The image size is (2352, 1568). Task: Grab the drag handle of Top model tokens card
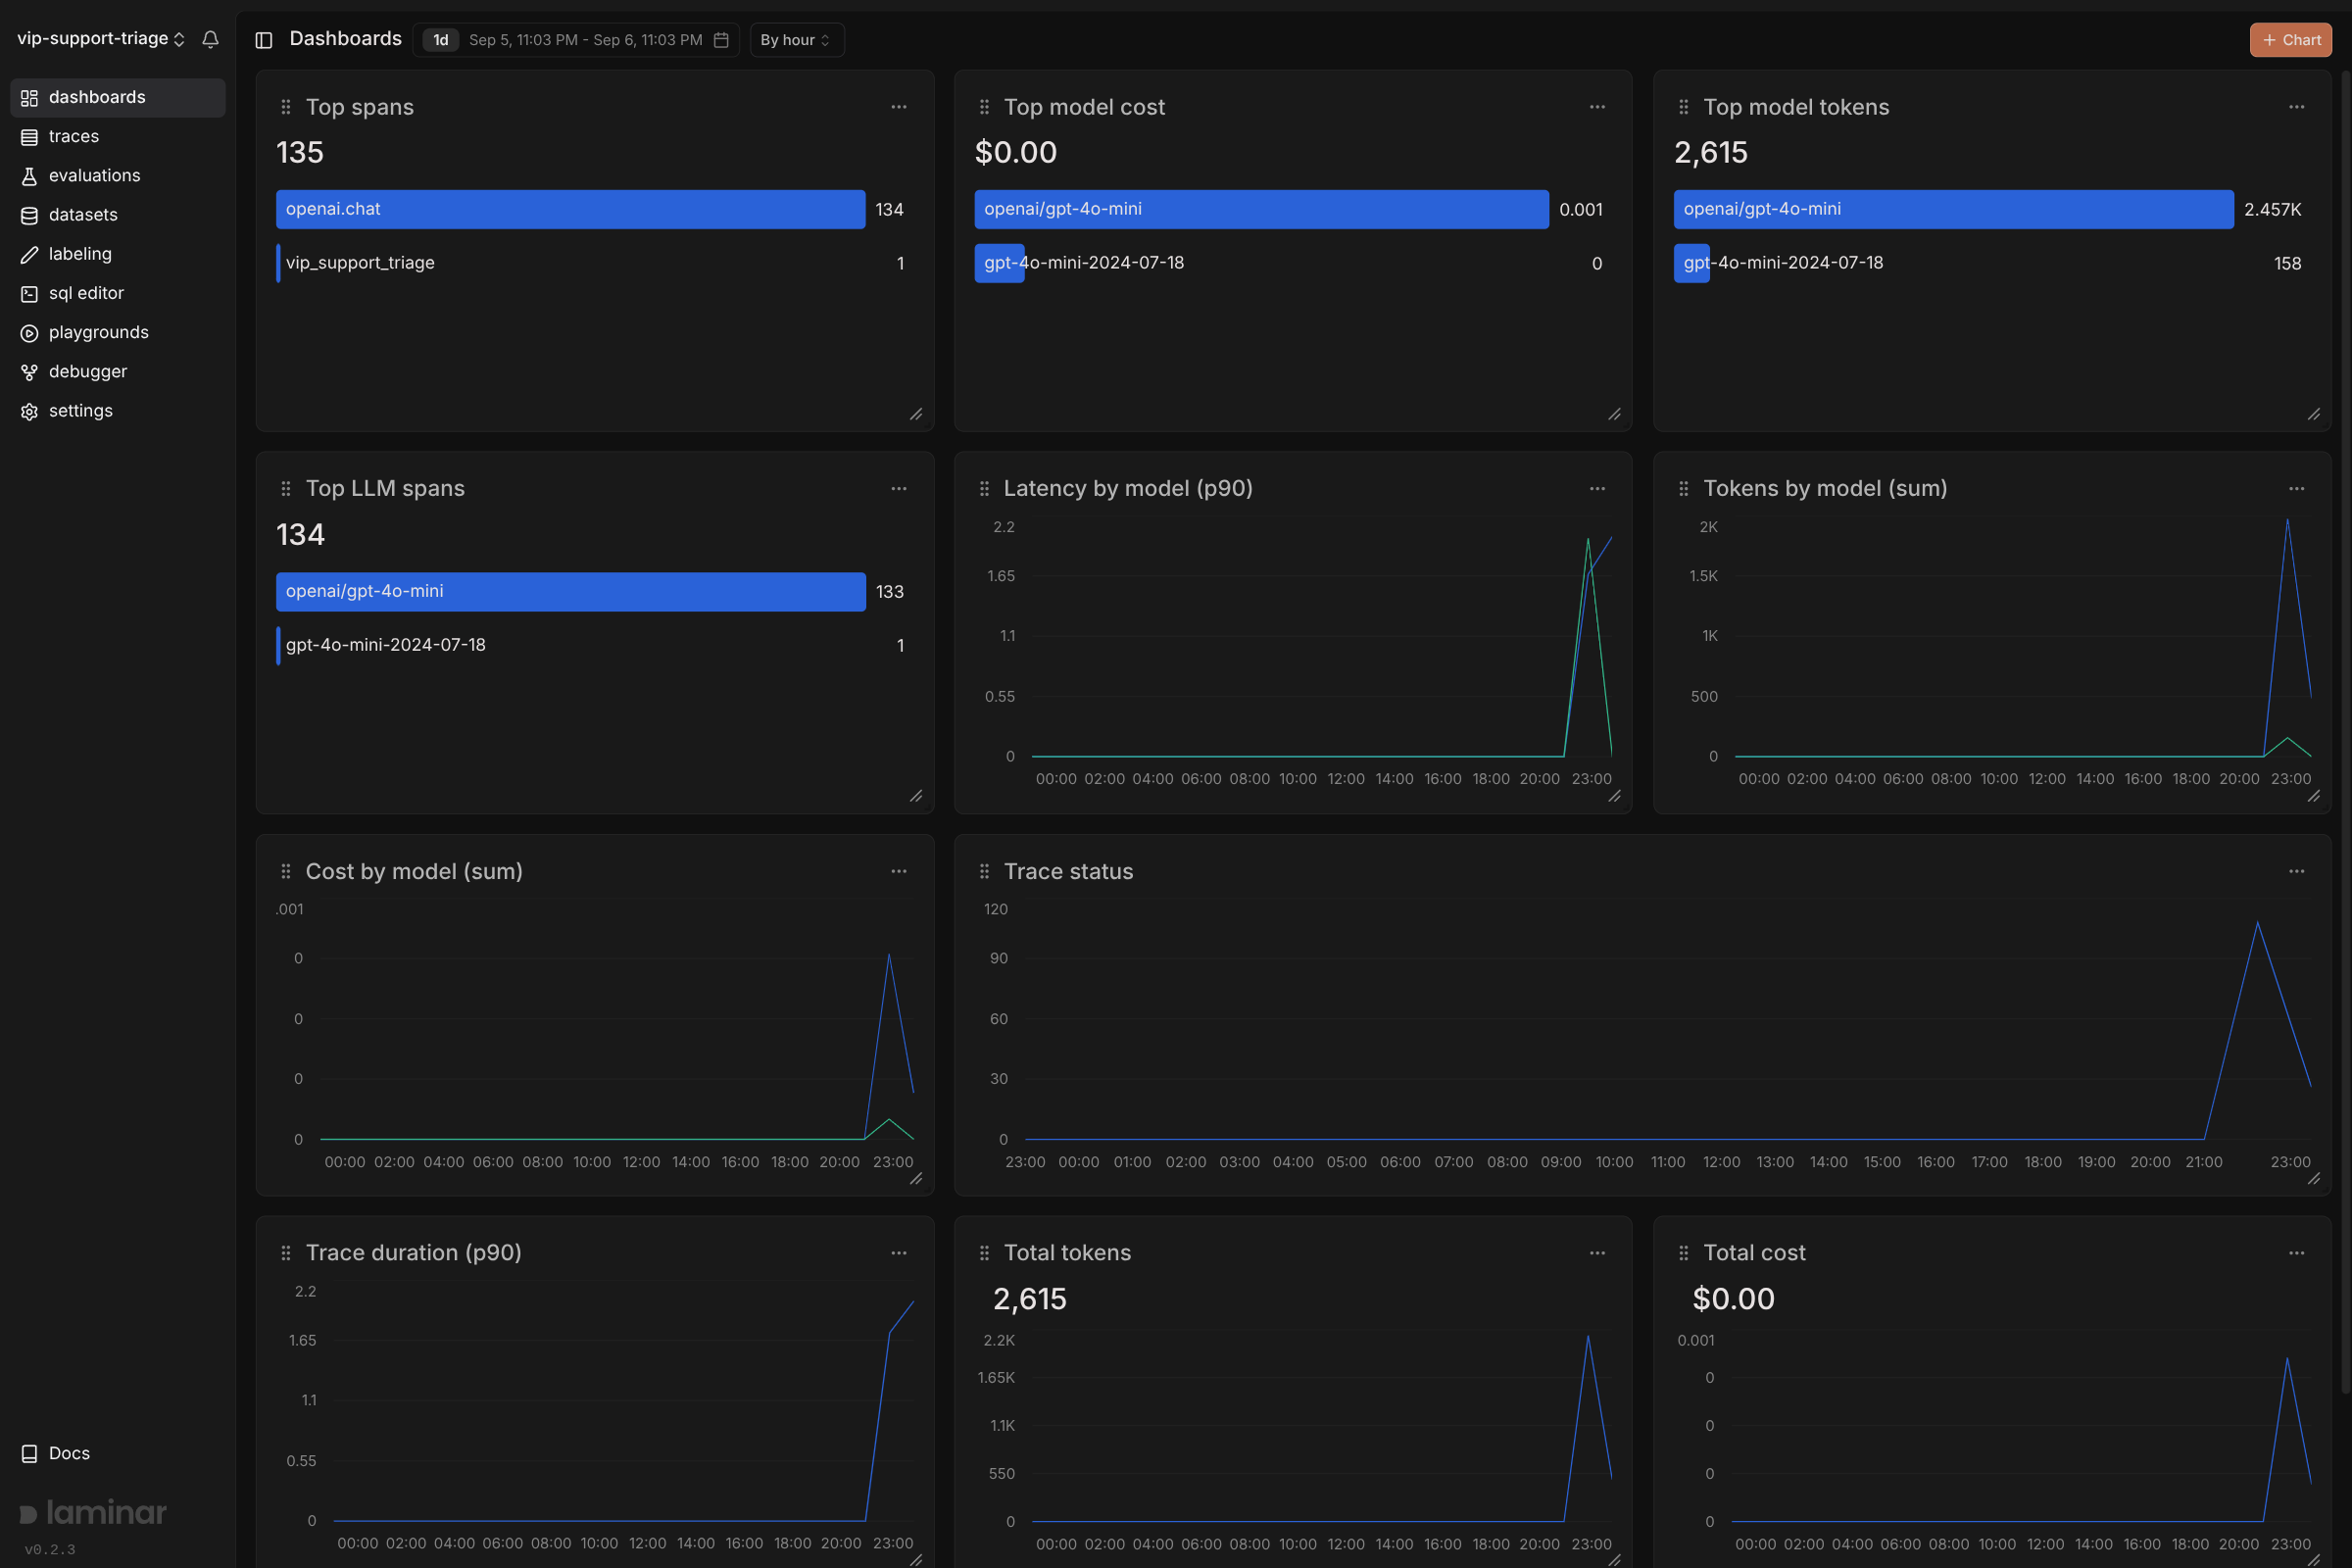click(1683, 107)
